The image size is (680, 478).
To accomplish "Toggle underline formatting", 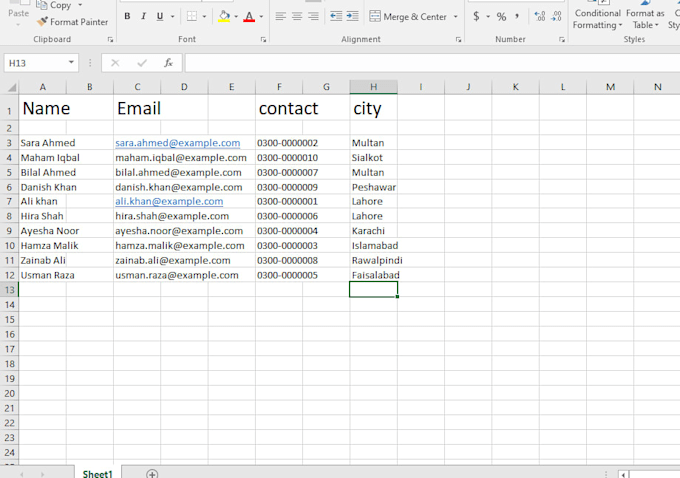I will [160, 16].
